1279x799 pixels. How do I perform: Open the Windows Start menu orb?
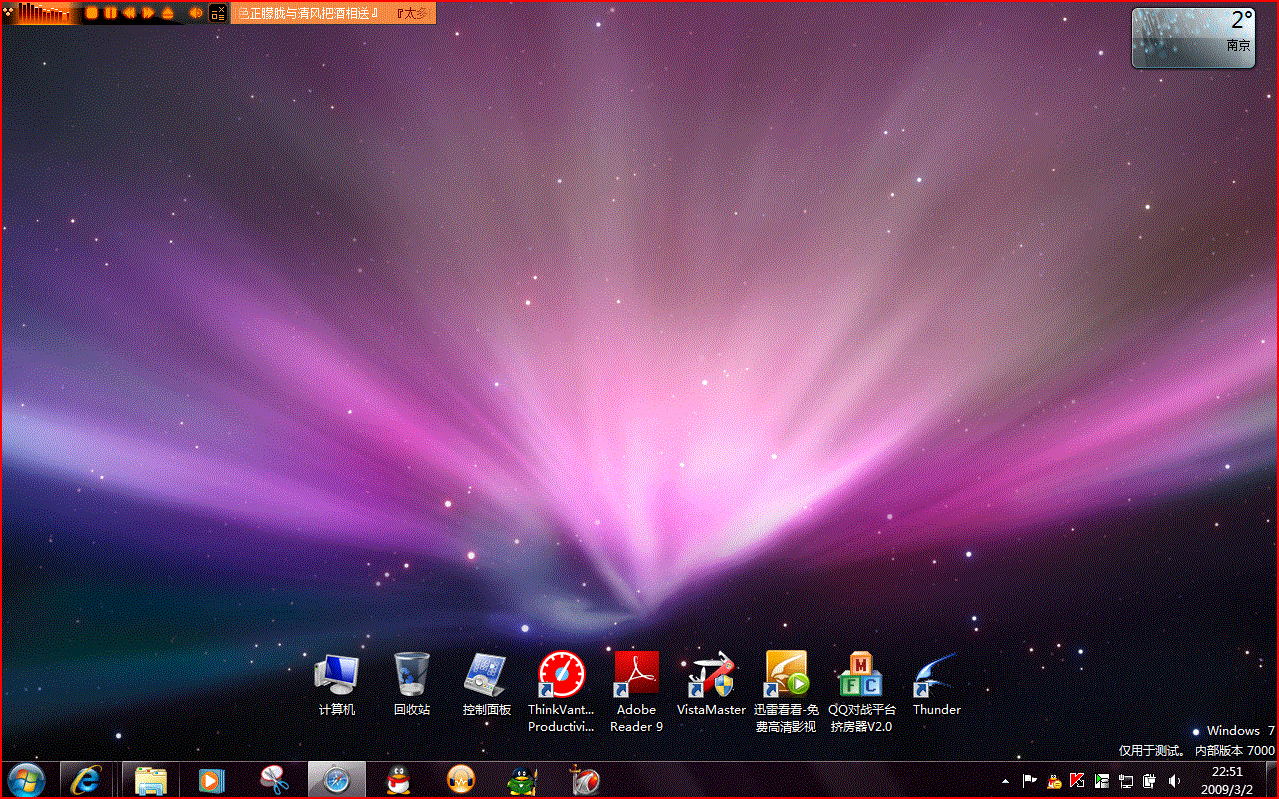[x=26, y=780]
